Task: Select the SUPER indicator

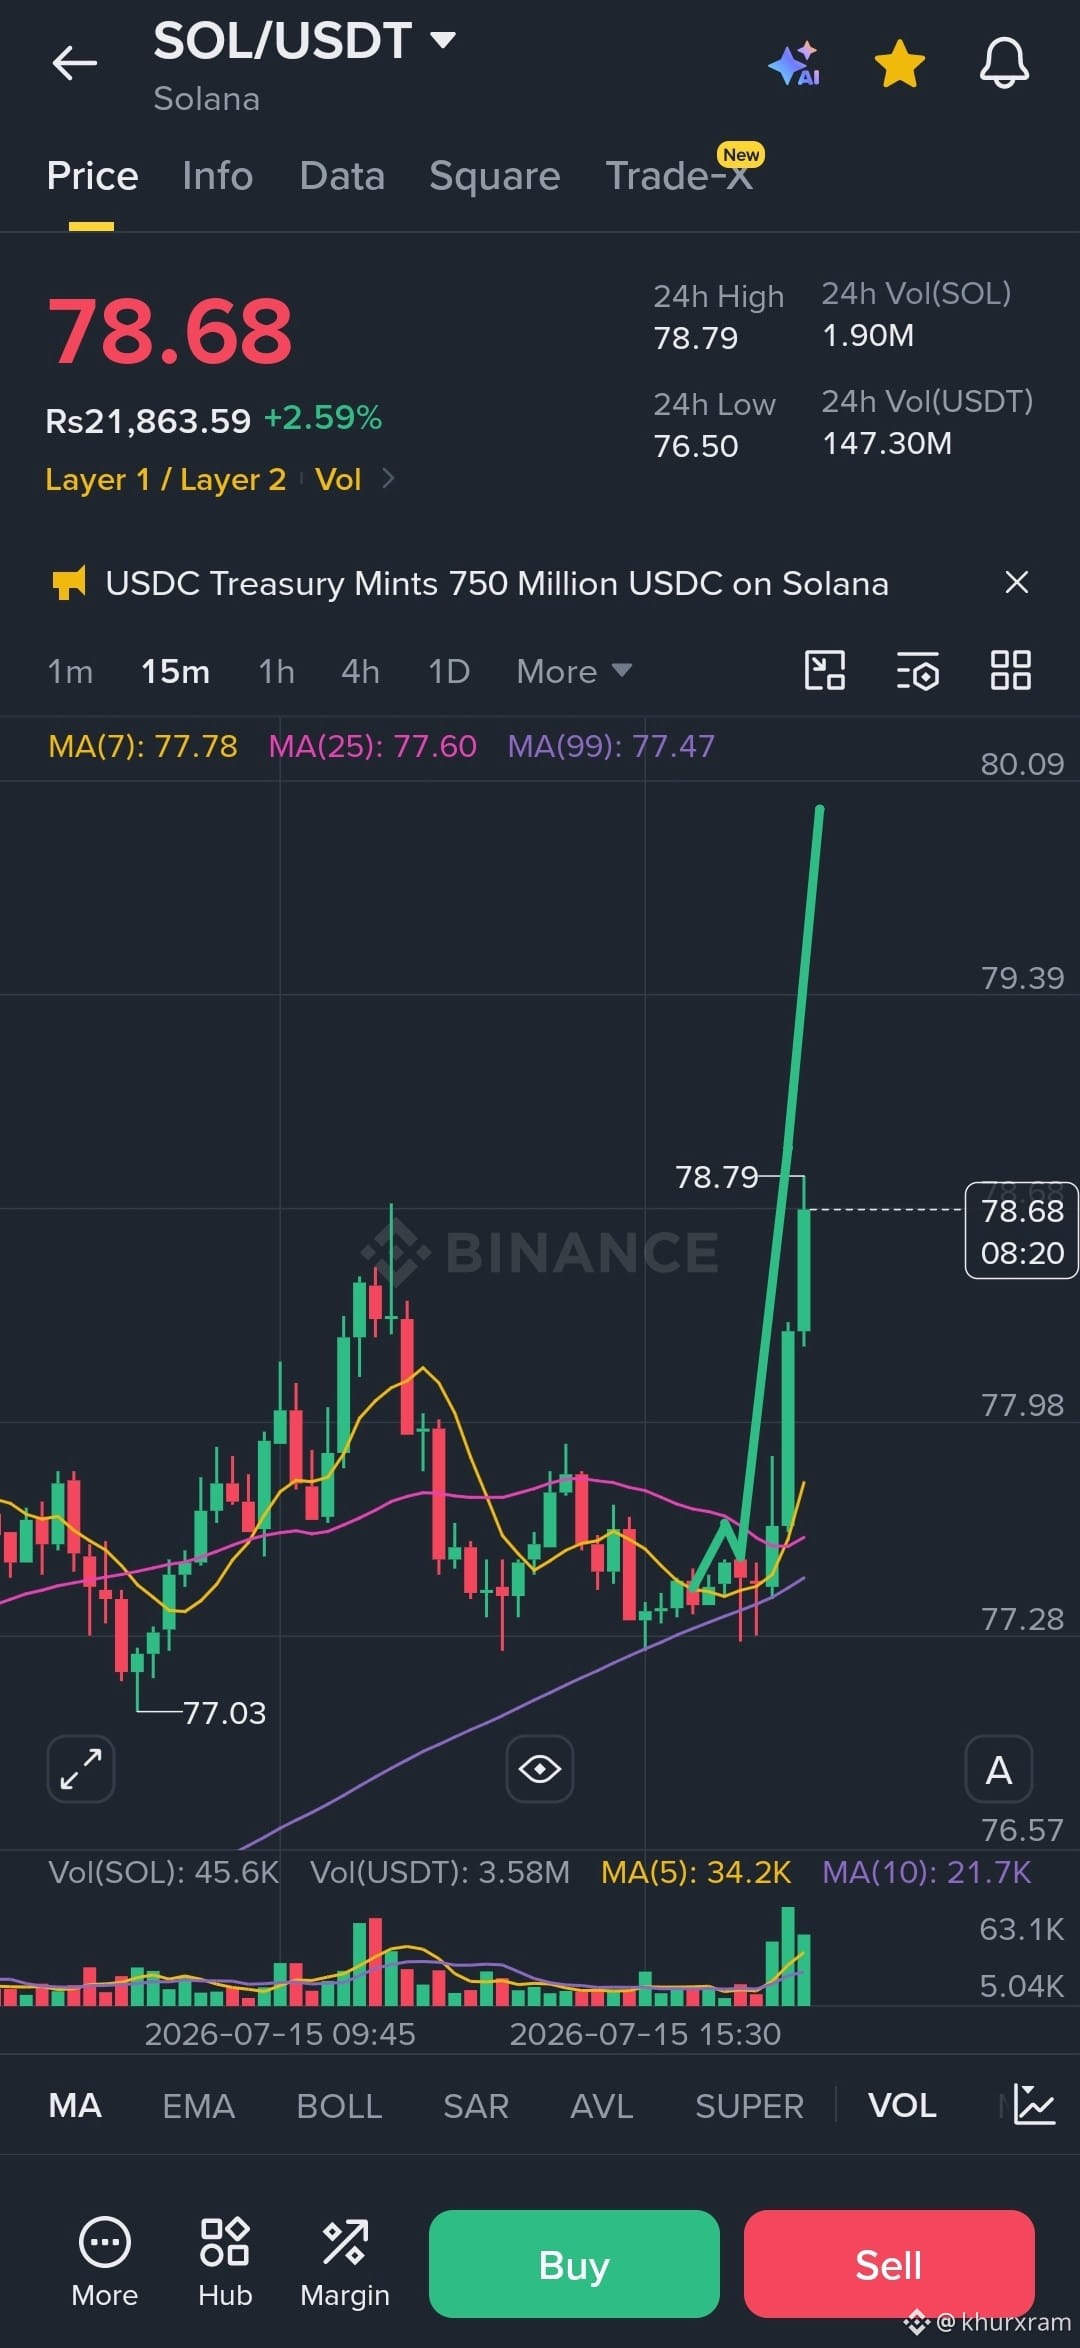Action: 749,2105
